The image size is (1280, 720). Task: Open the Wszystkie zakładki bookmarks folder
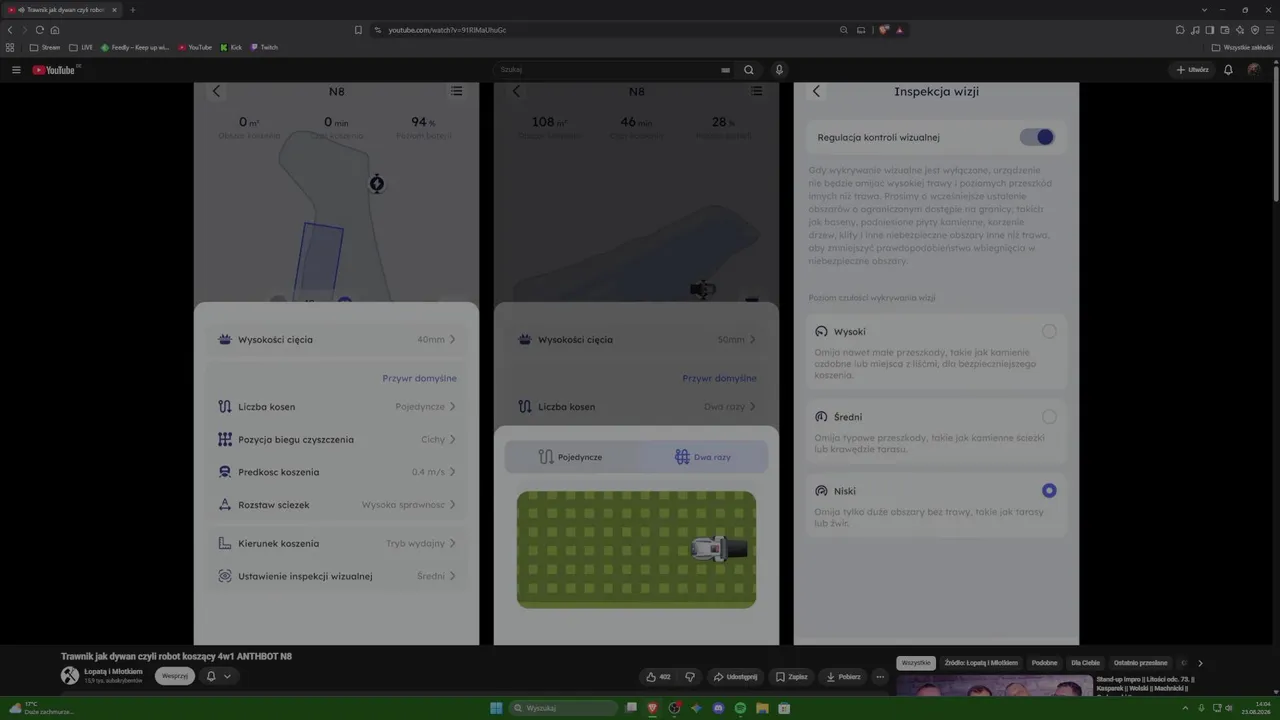(1243, 47)
